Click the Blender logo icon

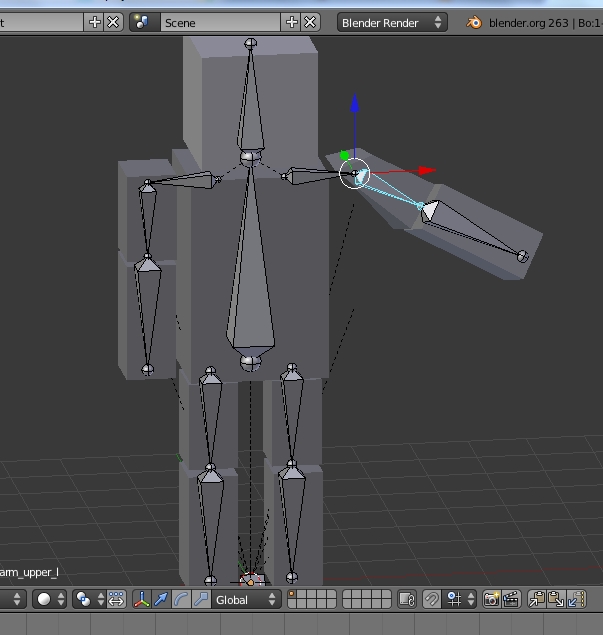[x=473, y=22]
